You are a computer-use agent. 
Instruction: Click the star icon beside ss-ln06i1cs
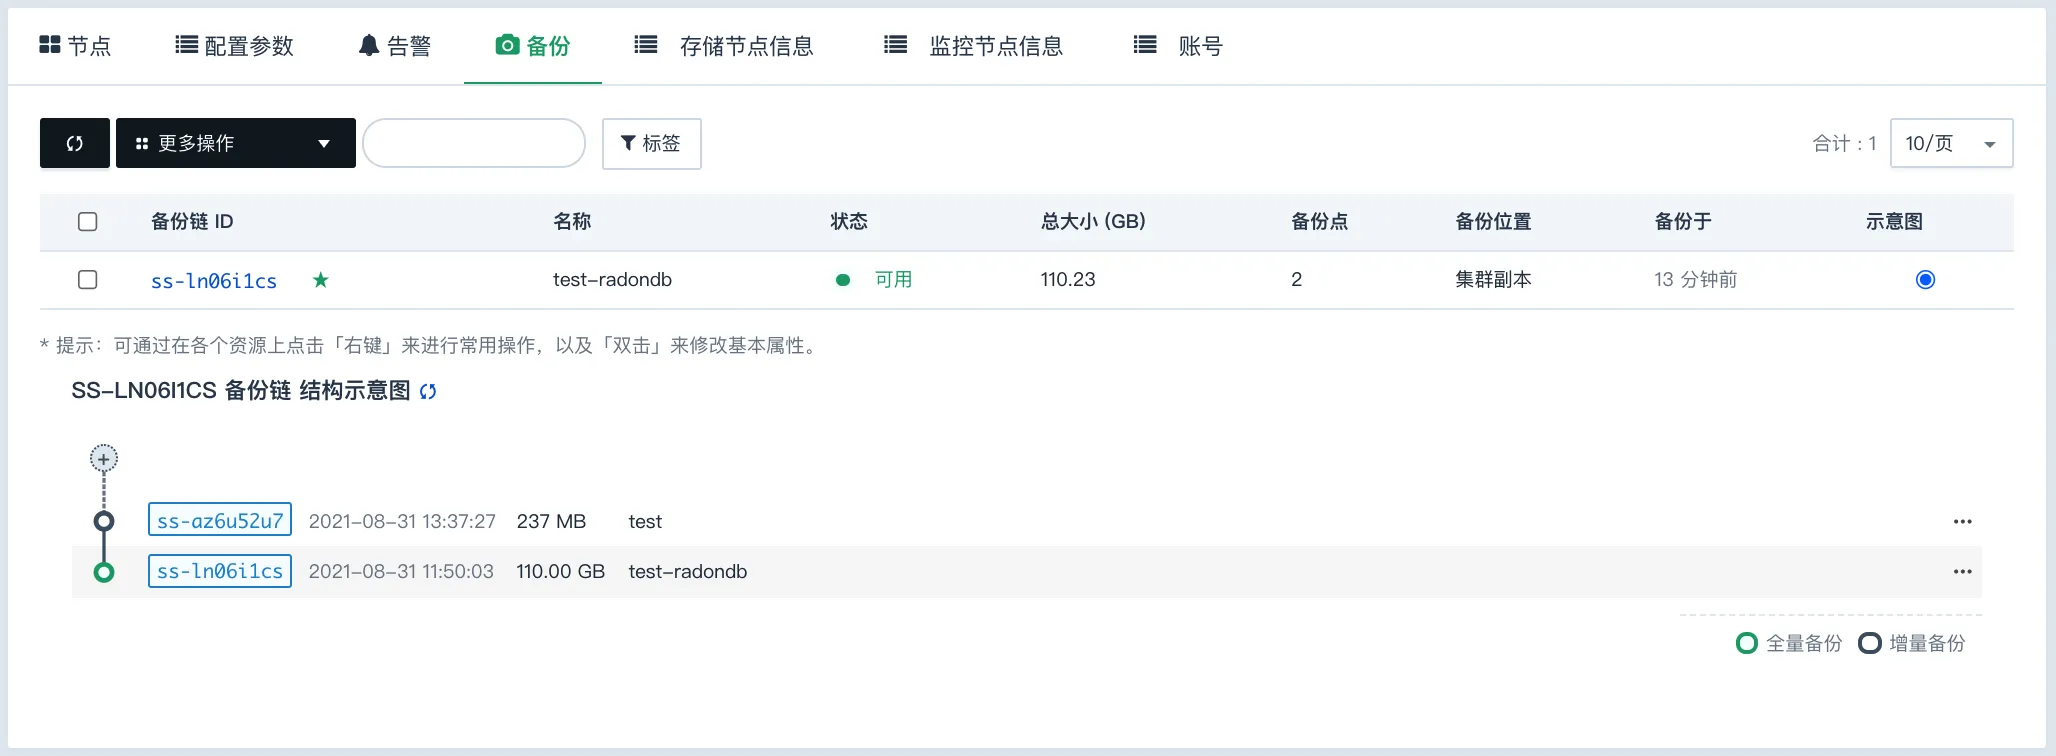320,280
